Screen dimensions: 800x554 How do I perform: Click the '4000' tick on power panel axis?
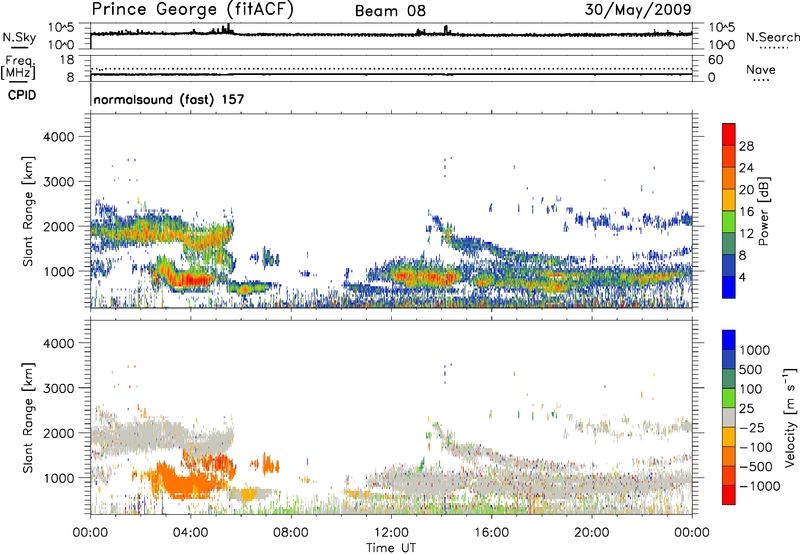pyautogui.click(x=59, y=137)
